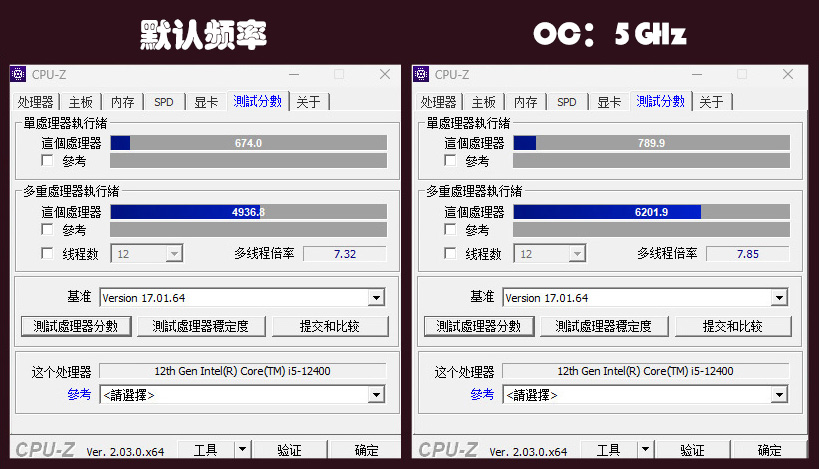Click multi-thread score bar 4936.8
This screenshot has width=819, height=469.
(249, 212)
